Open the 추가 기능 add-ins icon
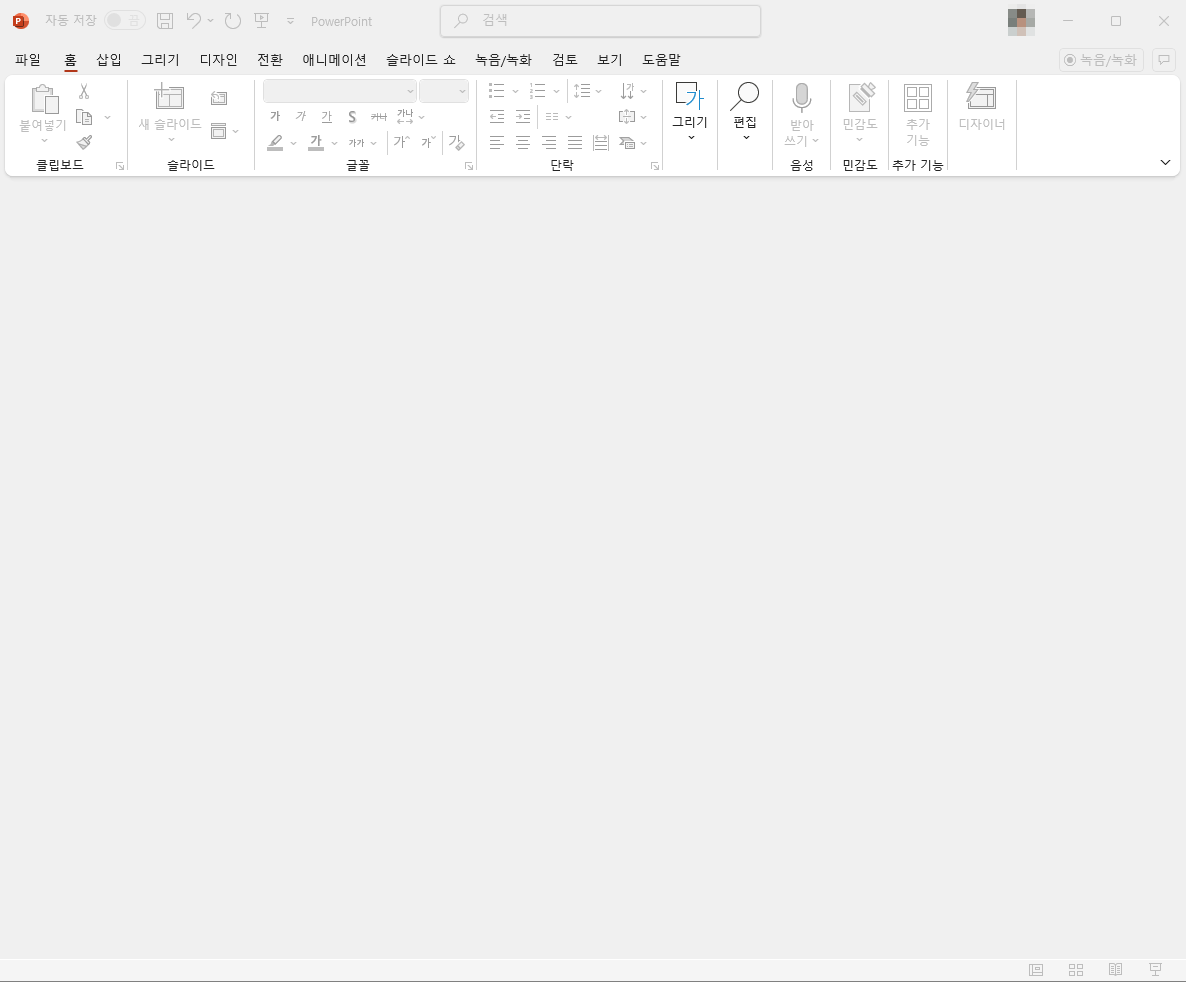 (x=917, y=98)
